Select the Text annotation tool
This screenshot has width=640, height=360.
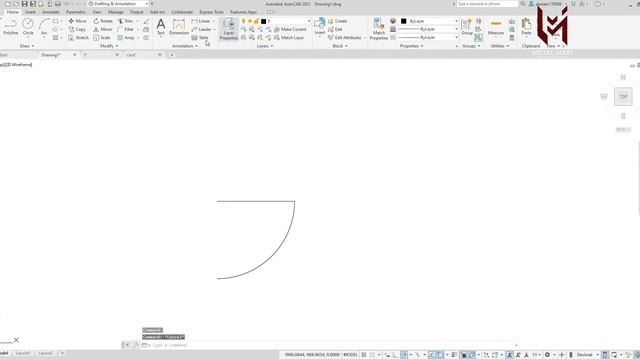(x=161, y=27)
